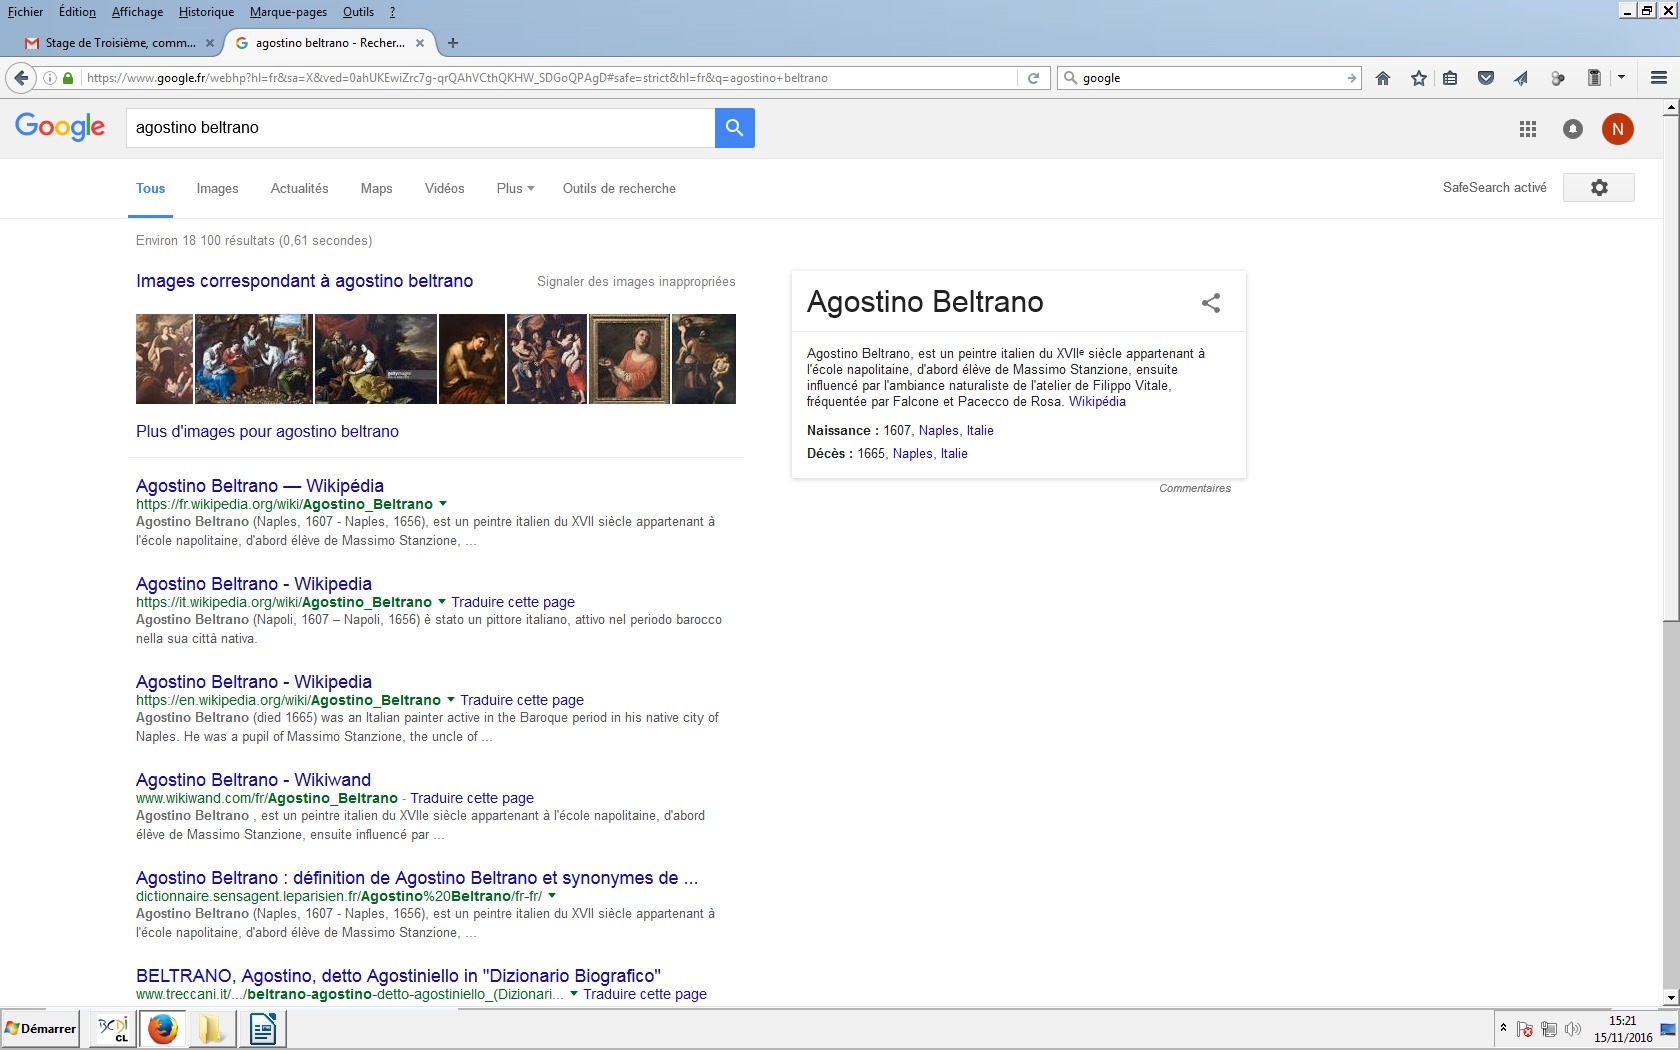The image size is (1680, 1050).
Task: Open LibreOffice Writer in the taskbar
Action: pos(263,1028)
